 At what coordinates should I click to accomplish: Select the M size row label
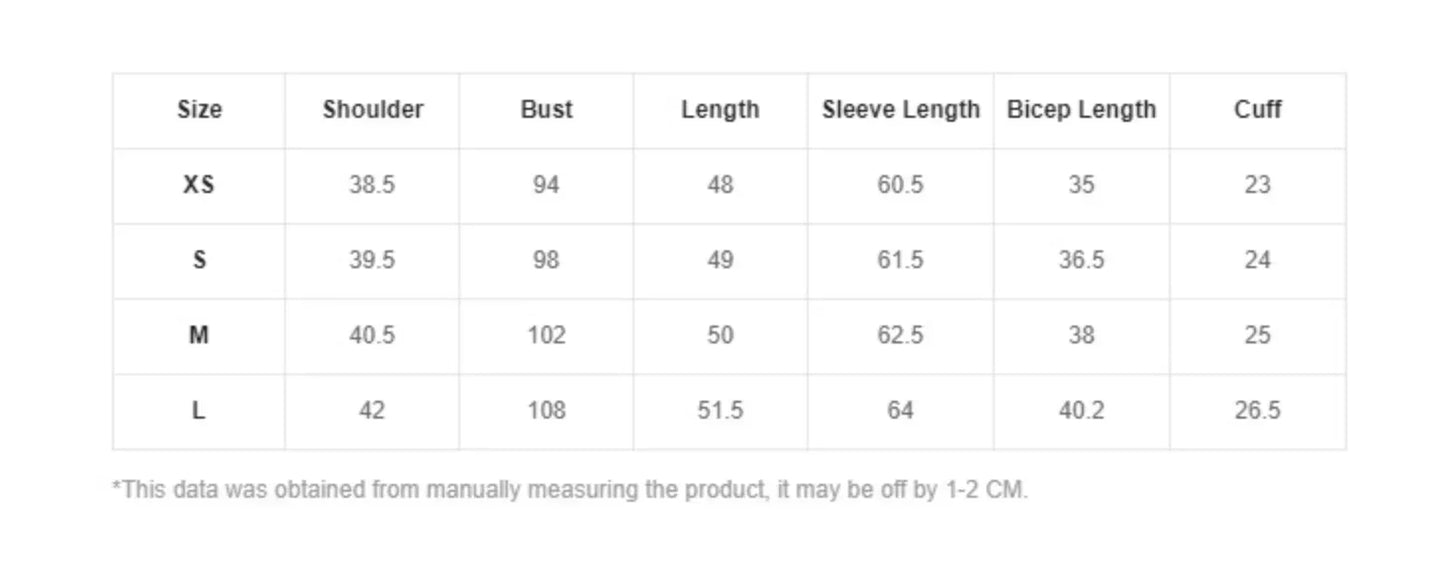tap(199, 335)
